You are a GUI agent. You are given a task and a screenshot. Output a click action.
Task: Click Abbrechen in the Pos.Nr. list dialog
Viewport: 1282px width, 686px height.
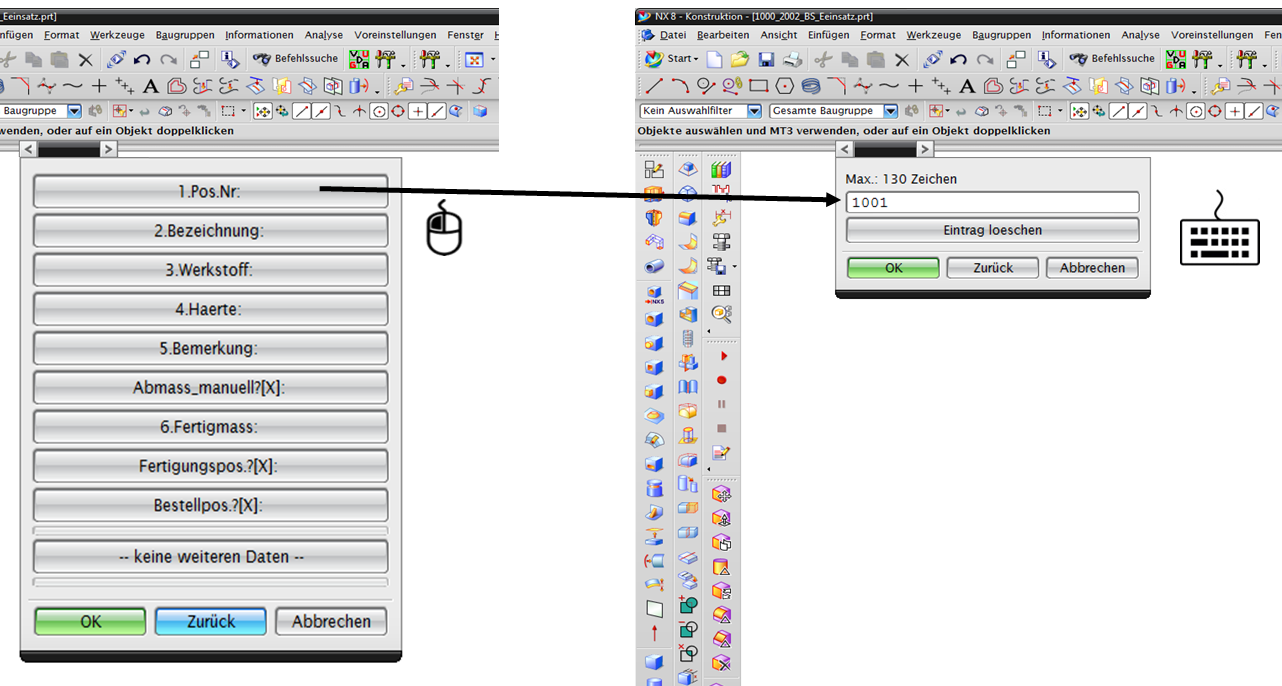click(331, 621)
